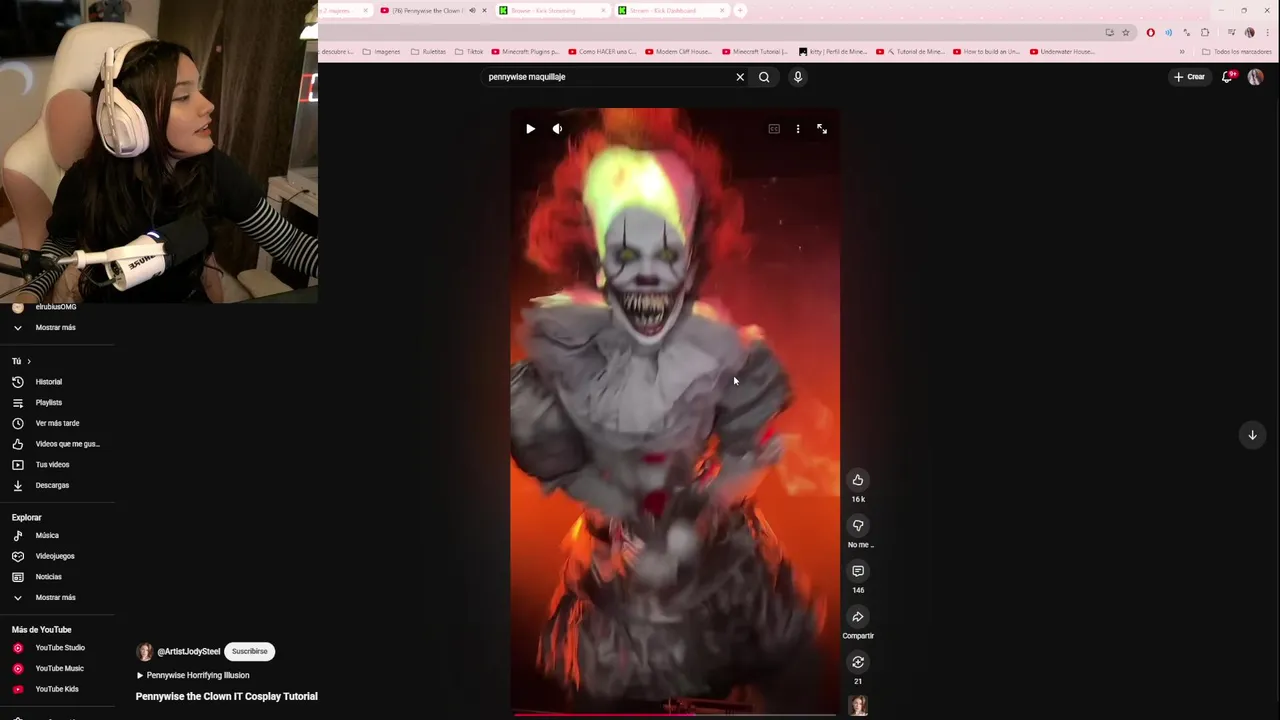Open Modern Cliff House bookmark
The width and height of the screenshot is (1280, 720).
click(x=679, y=52)
